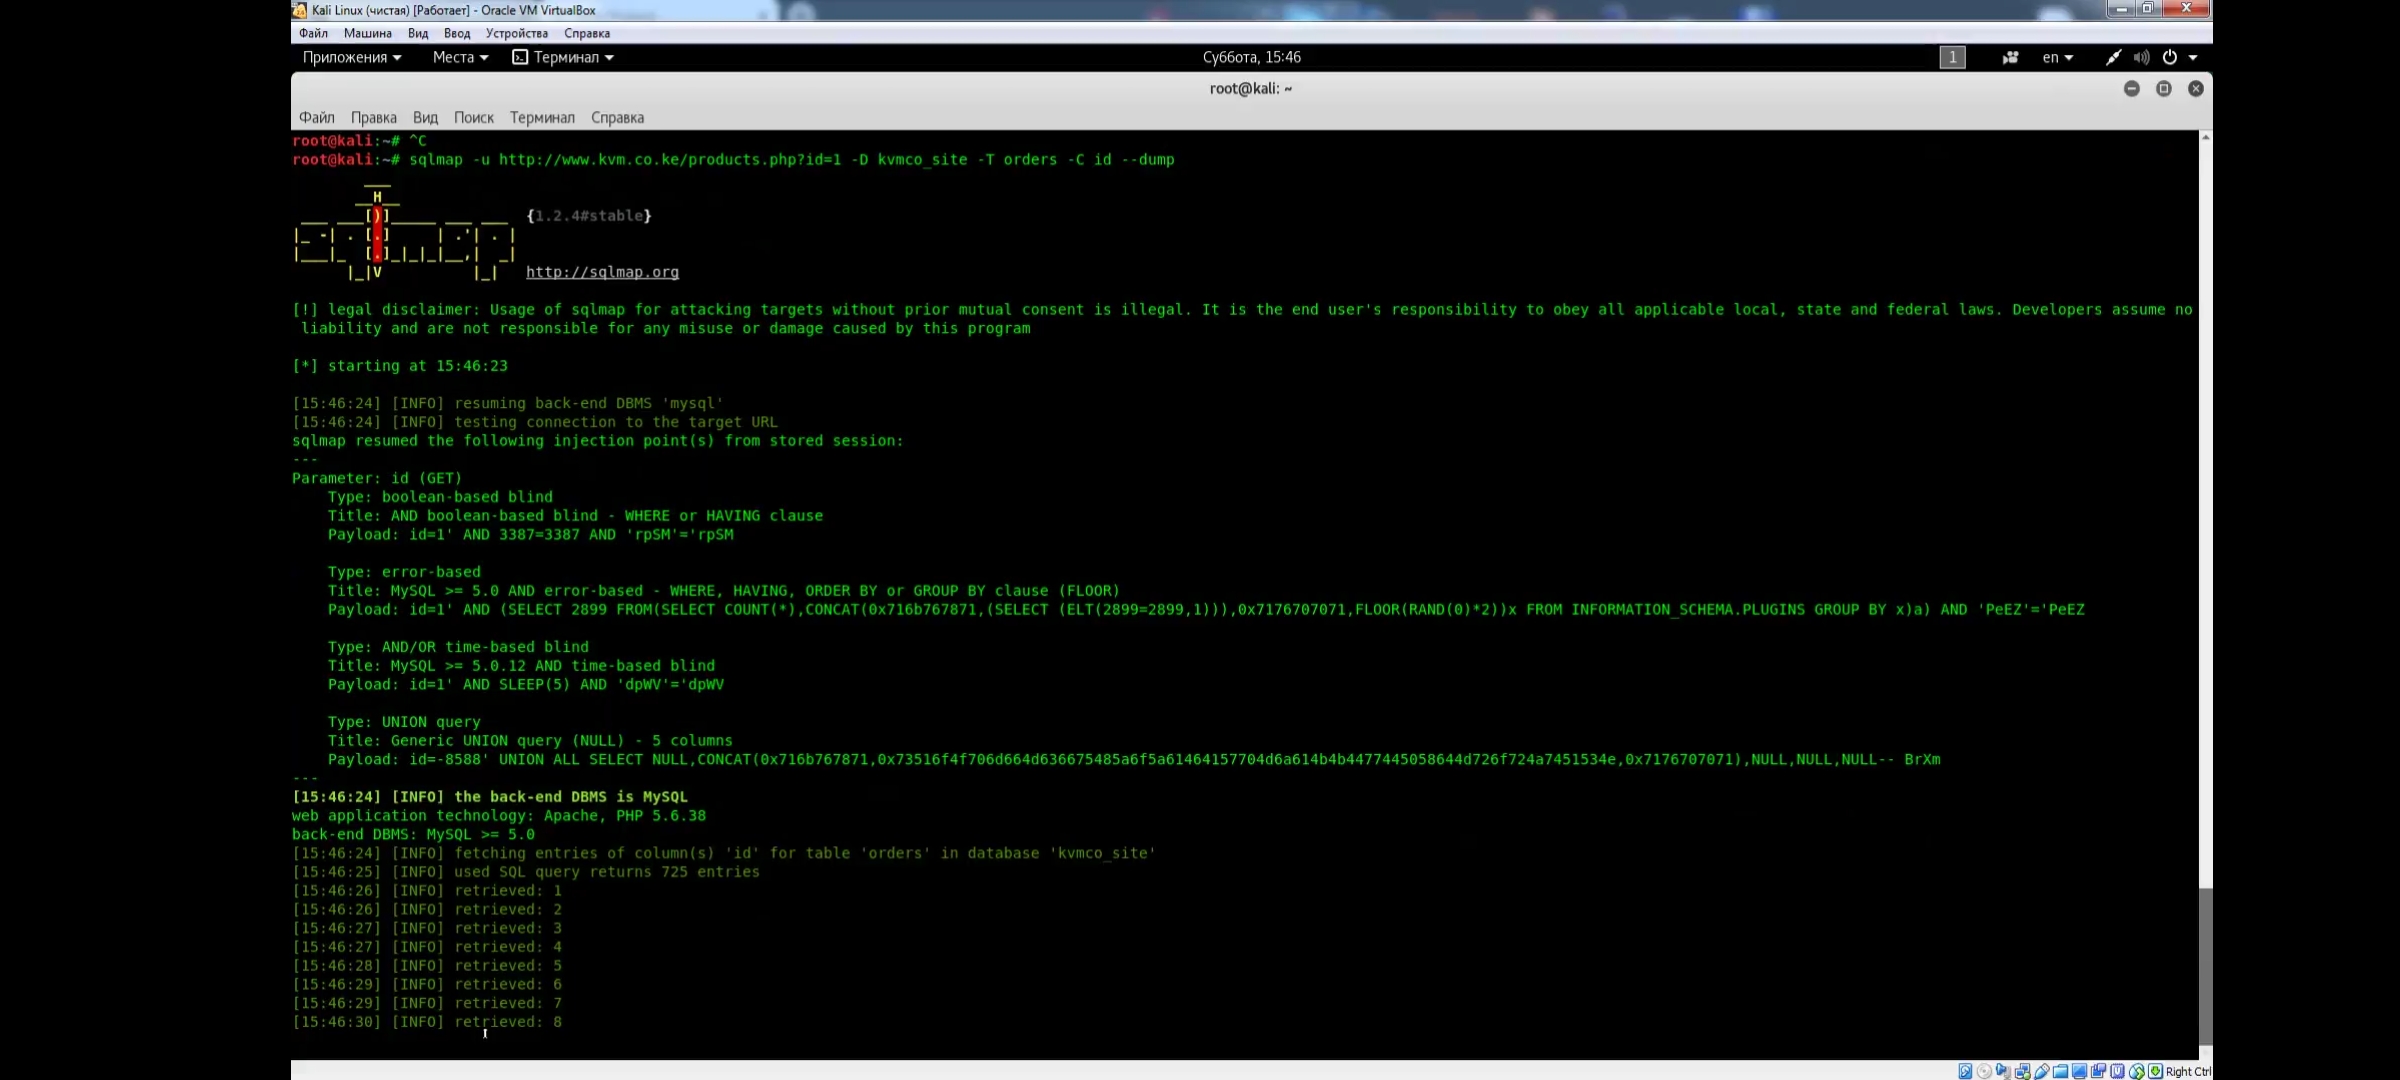Click the VirtualBox shared folders status icon
Screen dimensions: 2400x1080
pyautogui.click(x=2060, y=1071)
